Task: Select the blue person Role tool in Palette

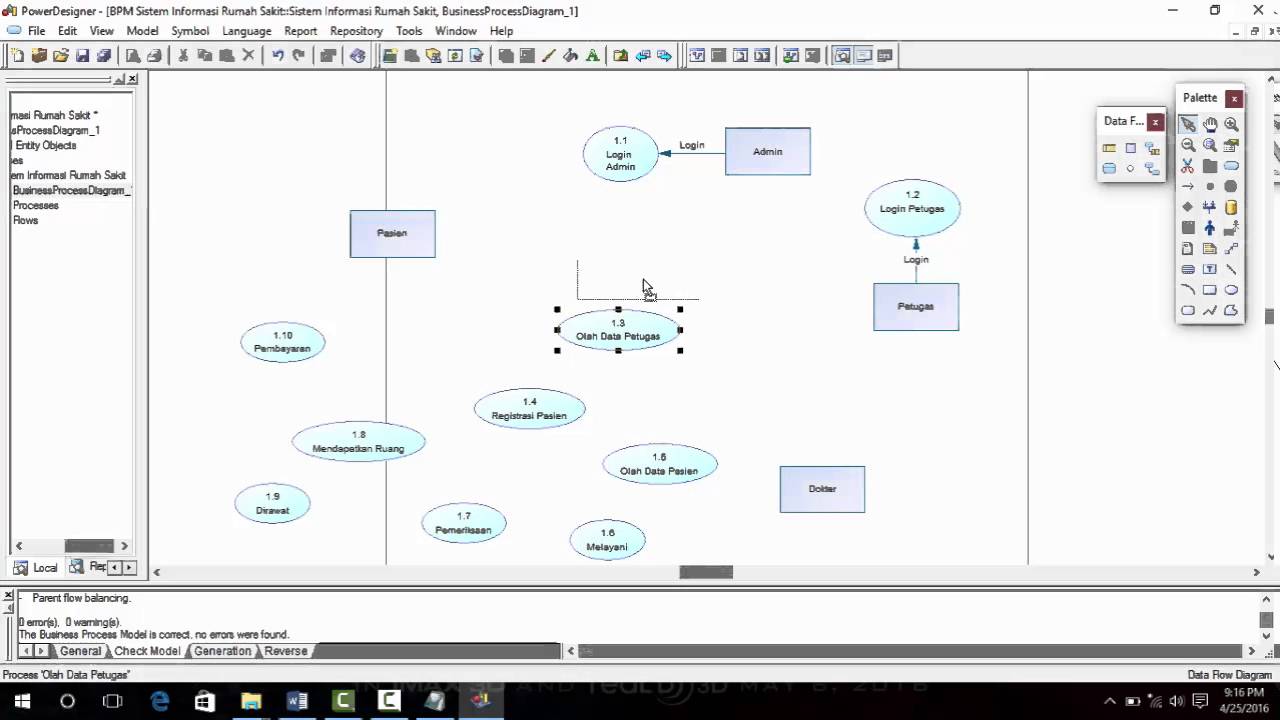Action: click(x=1210, y=228)
